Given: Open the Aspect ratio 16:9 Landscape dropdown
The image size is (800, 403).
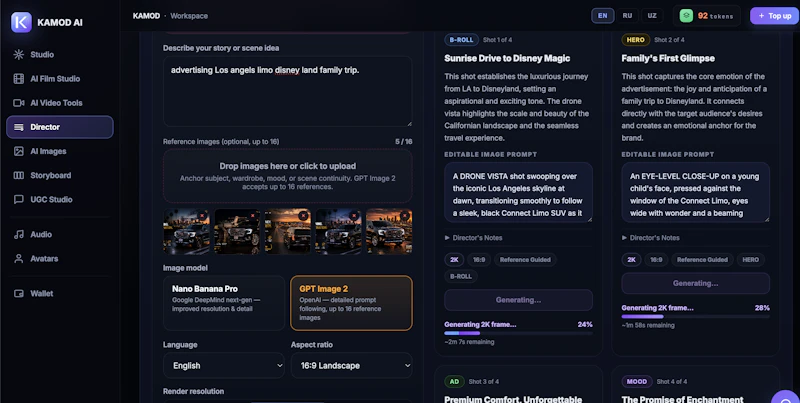Looking at the screenshot, I should 351,365.
